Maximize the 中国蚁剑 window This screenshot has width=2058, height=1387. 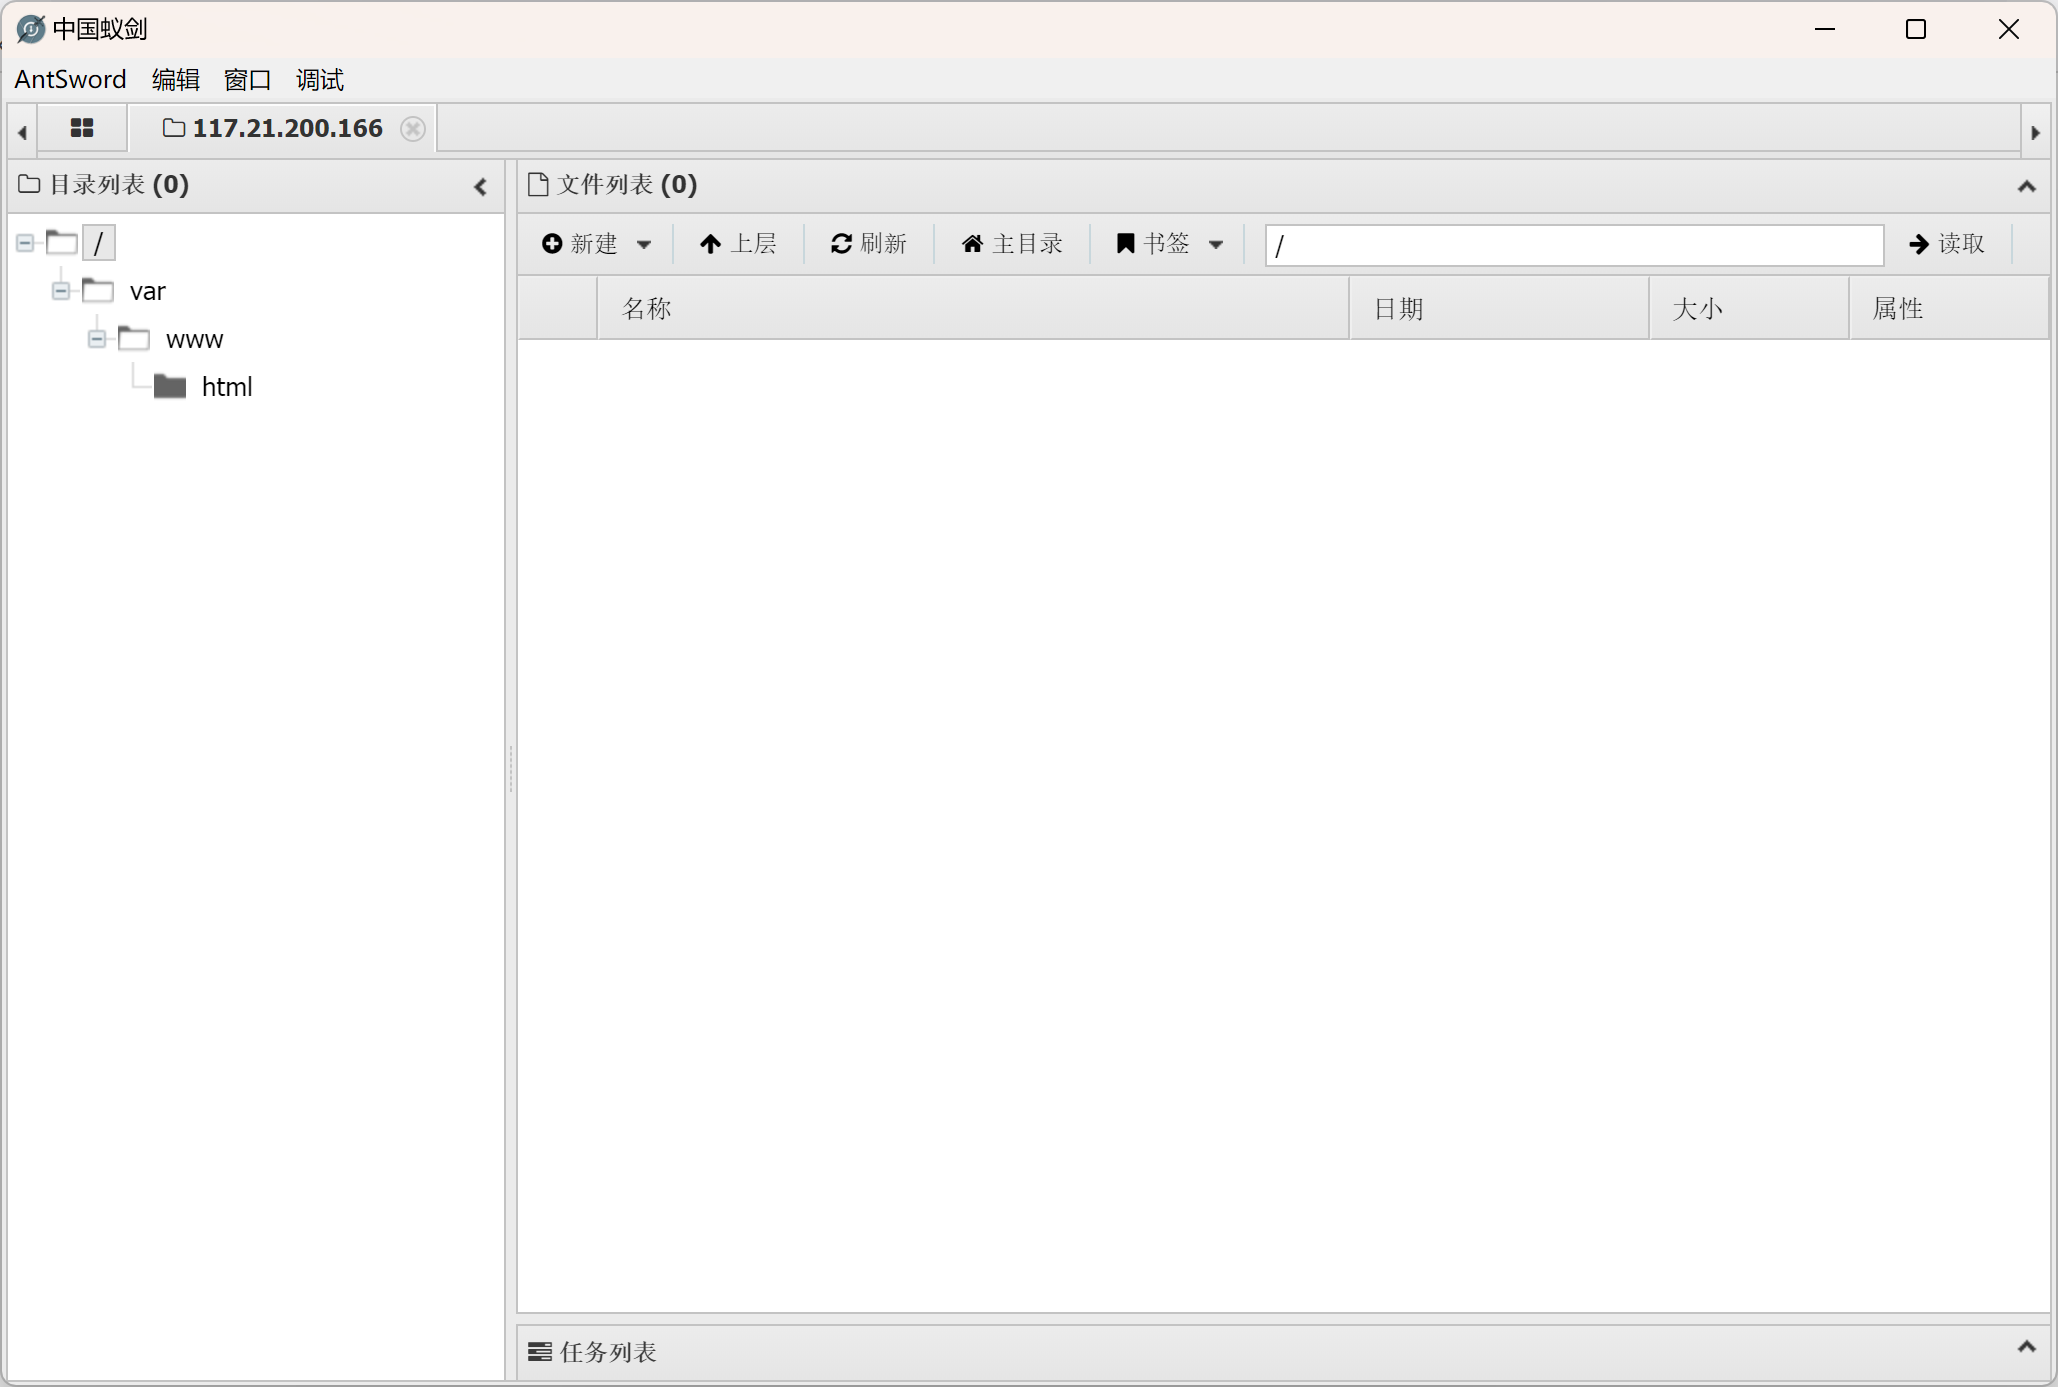click(1916, 29)
